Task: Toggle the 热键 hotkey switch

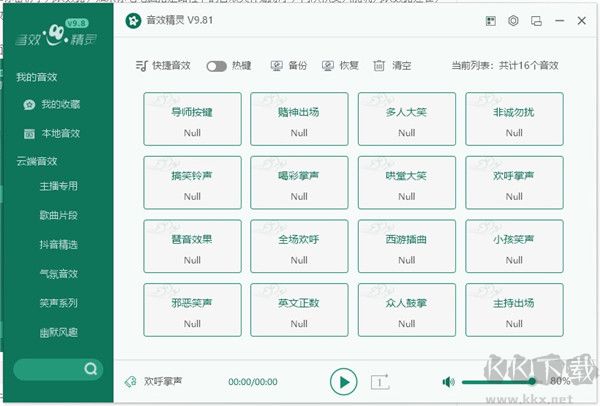Action: pyautogui.click(x=217, y=66)
